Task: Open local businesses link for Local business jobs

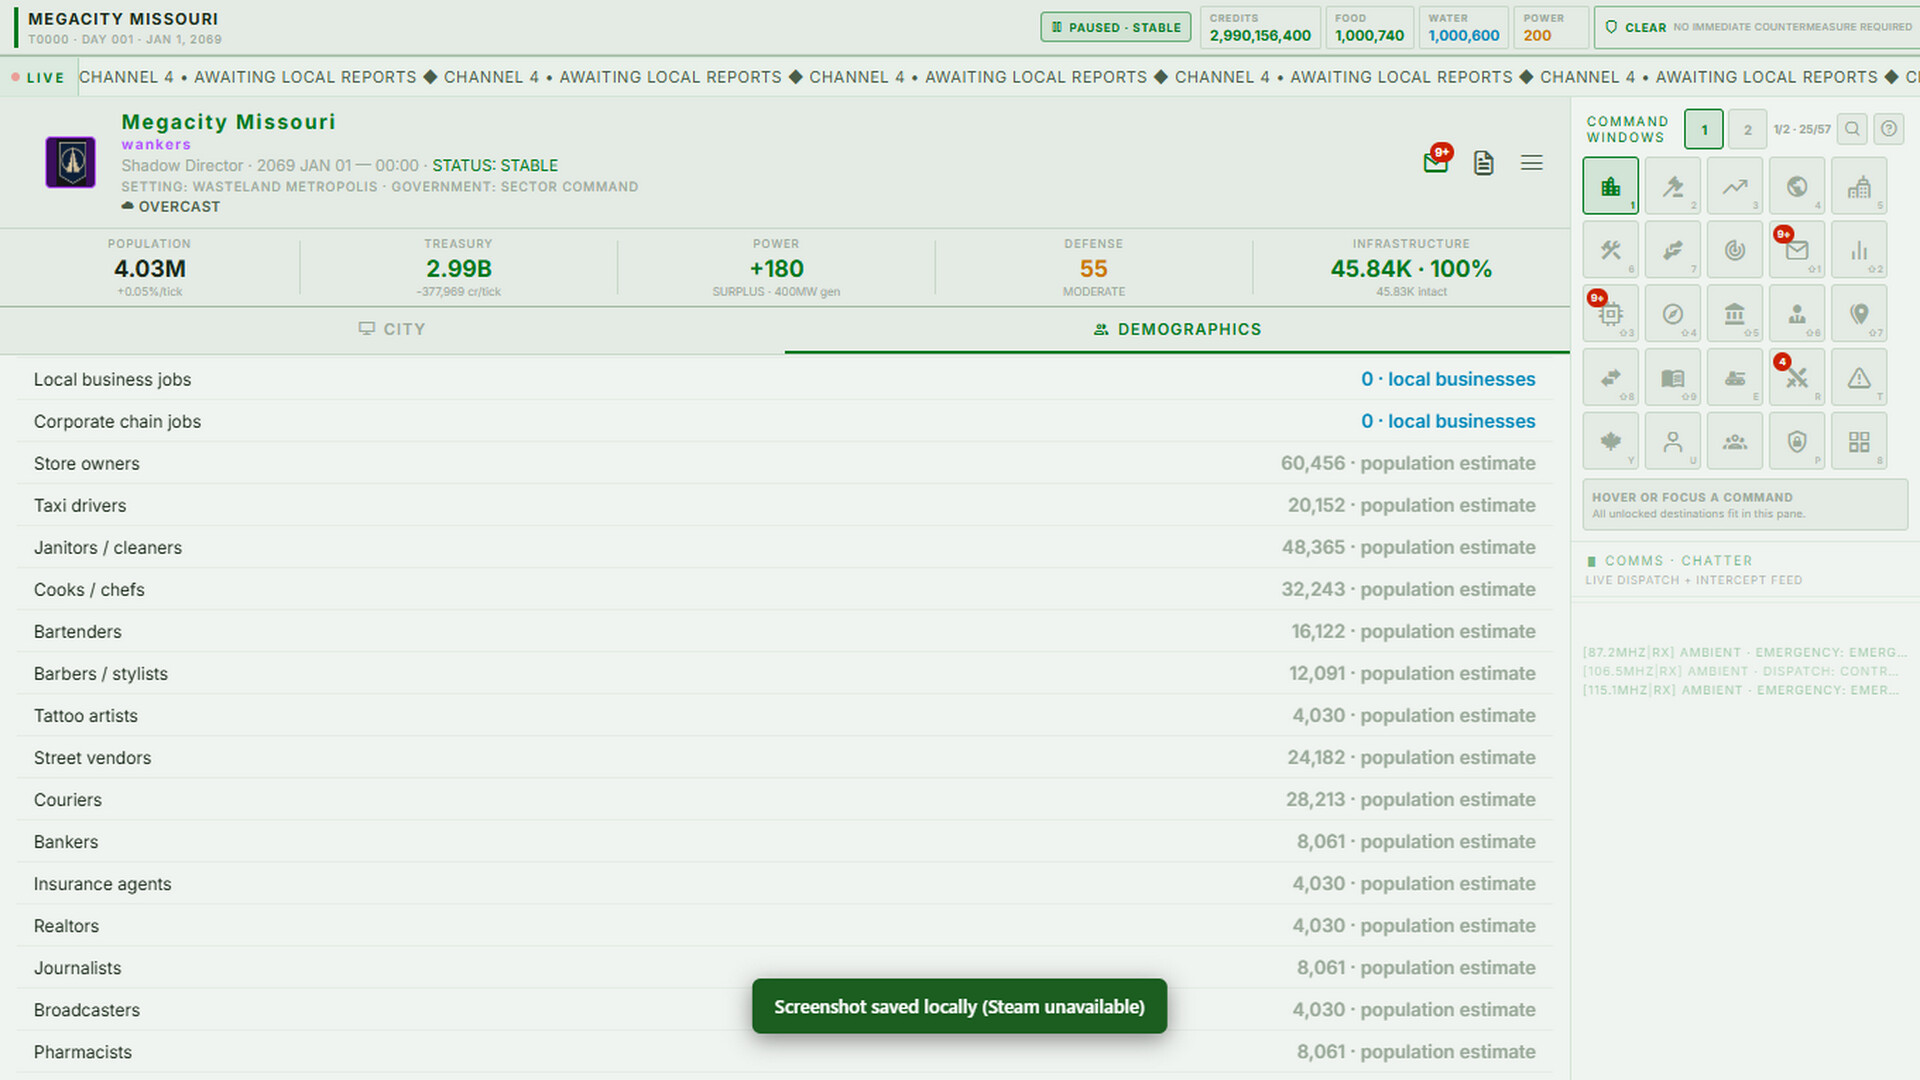Action: pyautogui.click(x=1448, y=379)
